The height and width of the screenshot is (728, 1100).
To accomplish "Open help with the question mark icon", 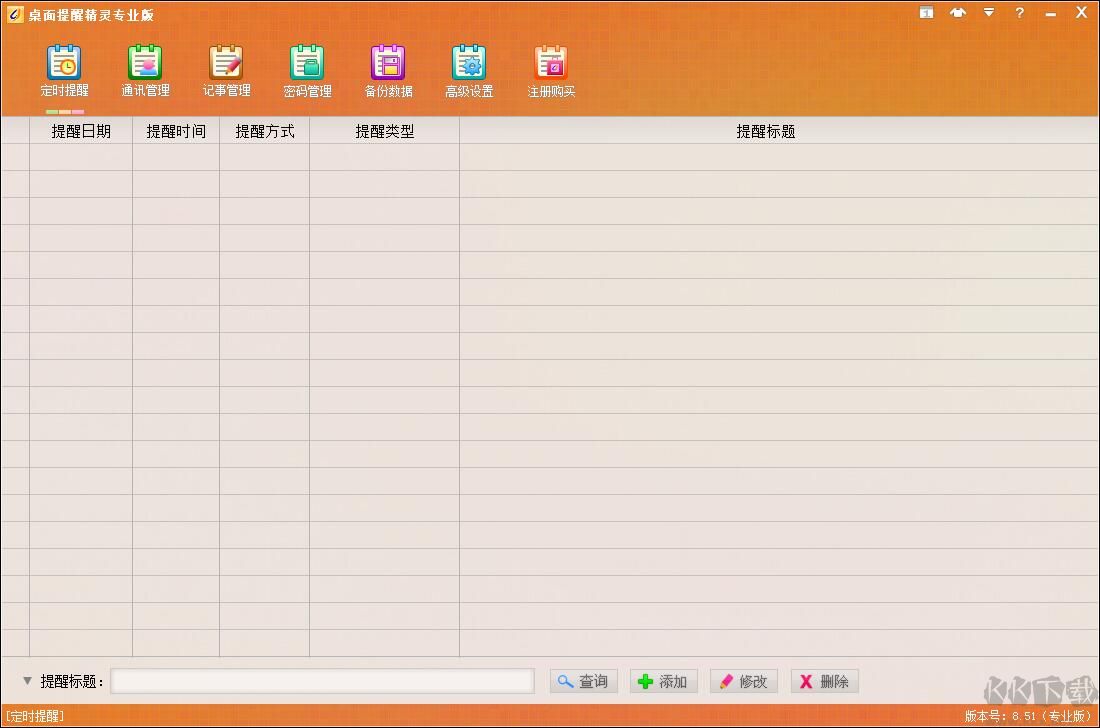I will 1018,13.
